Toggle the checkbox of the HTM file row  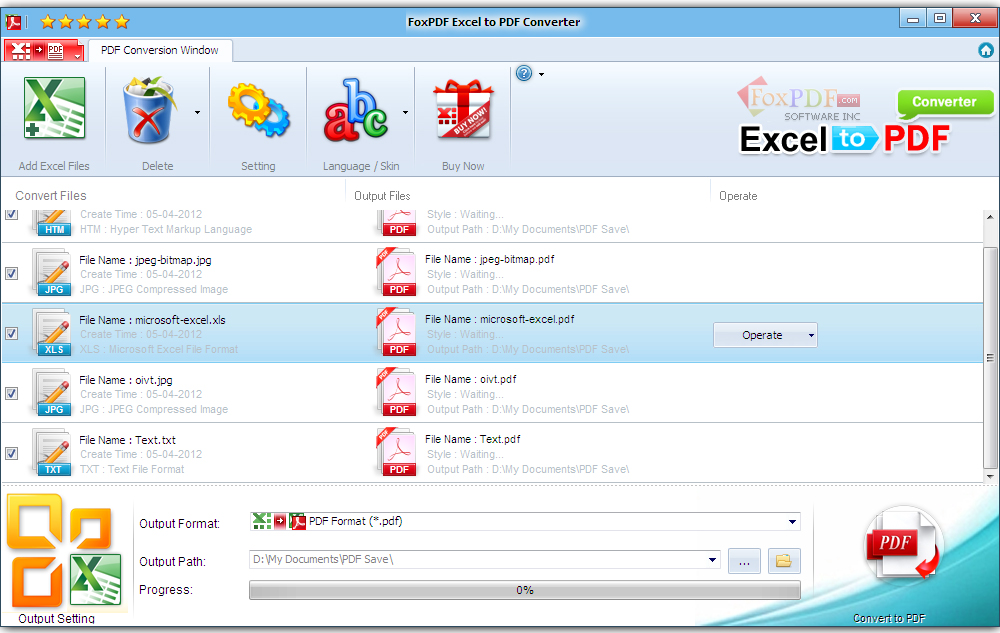11,214
